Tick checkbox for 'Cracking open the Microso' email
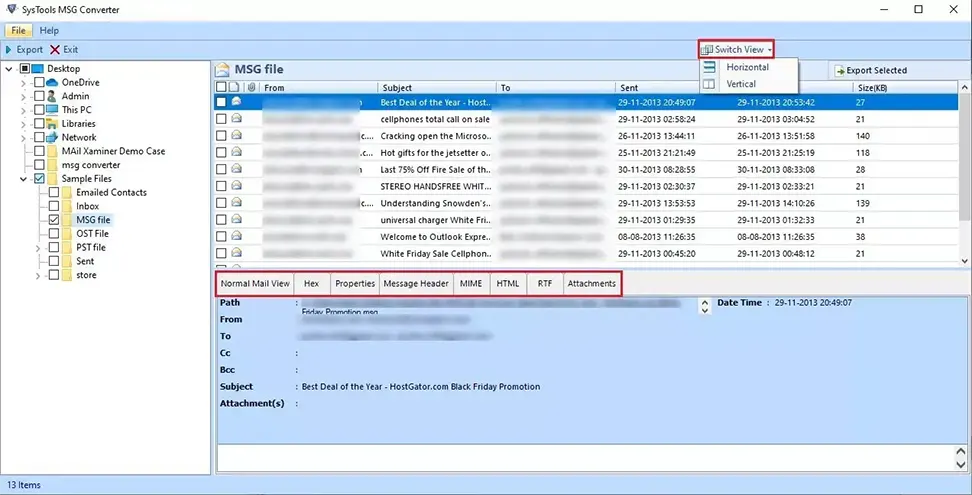Viewport: 972px width, 495px height. pyautogui.click(x=221, y=135)
